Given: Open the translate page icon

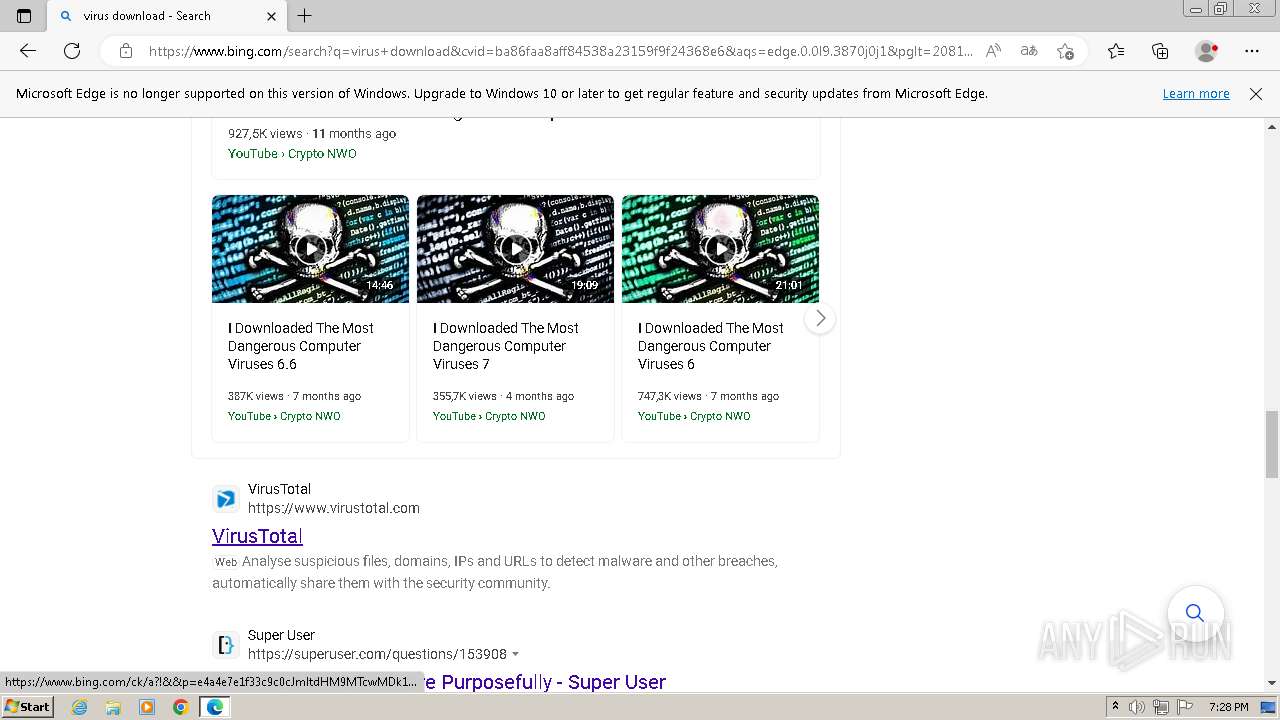Looking at the screenshot, I should [x=1029, y=51].
